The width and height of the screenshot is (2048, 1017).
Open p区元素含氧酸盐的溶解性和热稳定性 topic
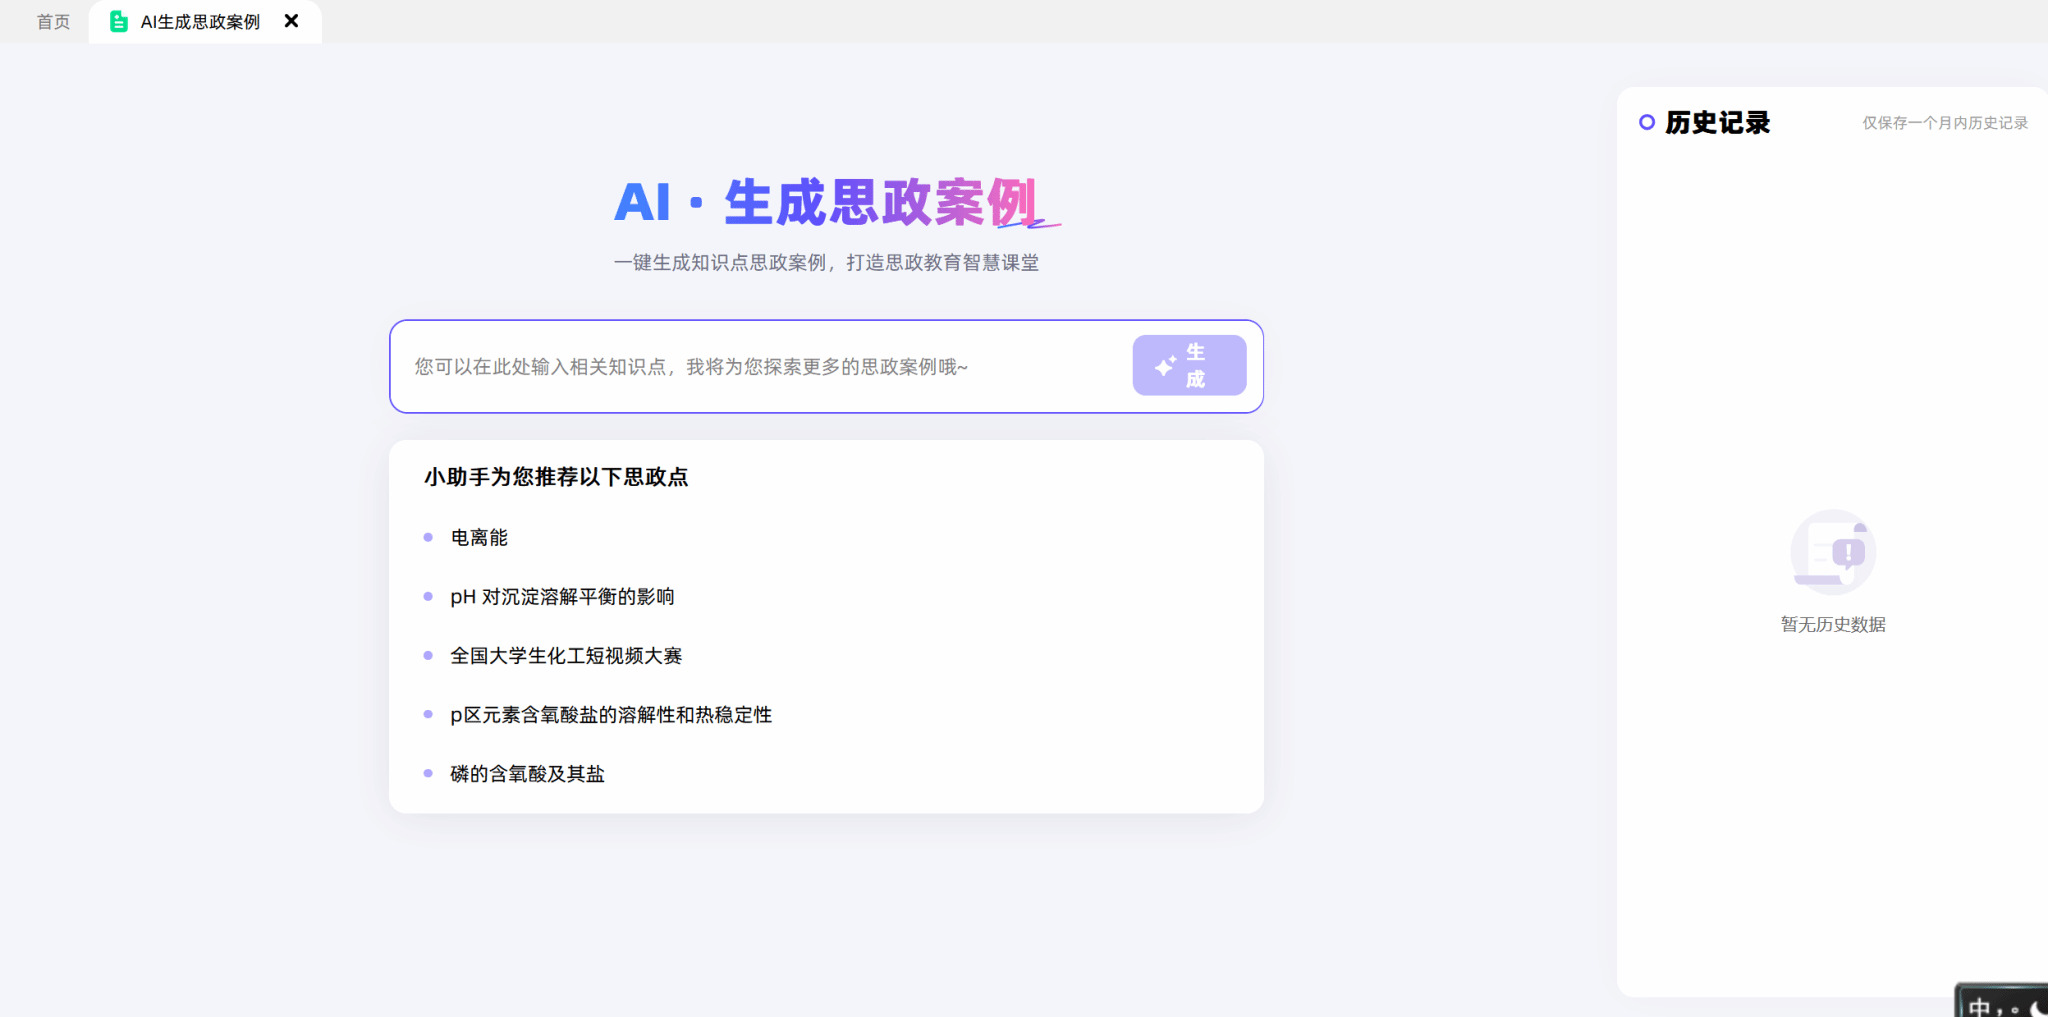pyautogui.click(x=611, y=715)
